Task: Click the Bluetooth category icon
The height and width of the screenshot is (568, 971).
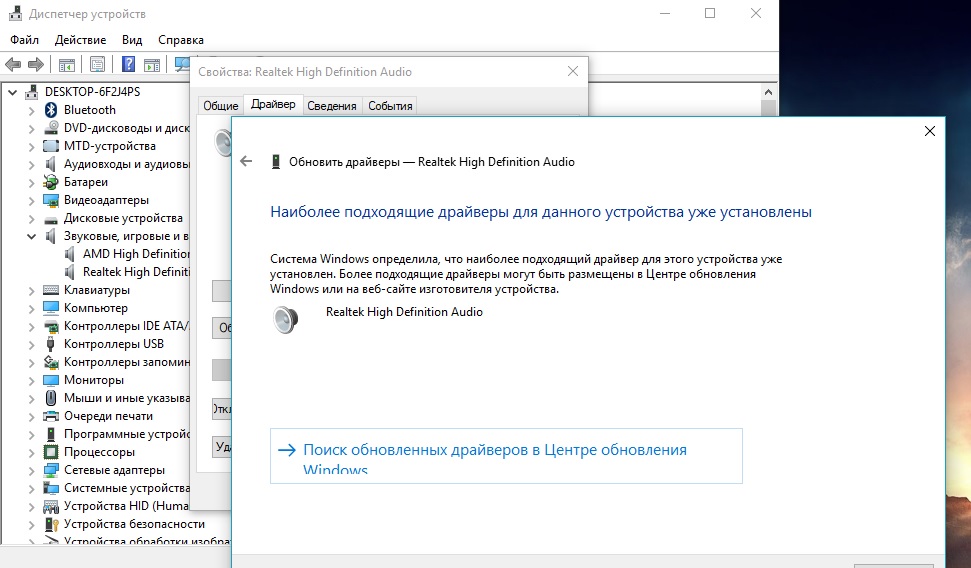Action: [51, 110]
